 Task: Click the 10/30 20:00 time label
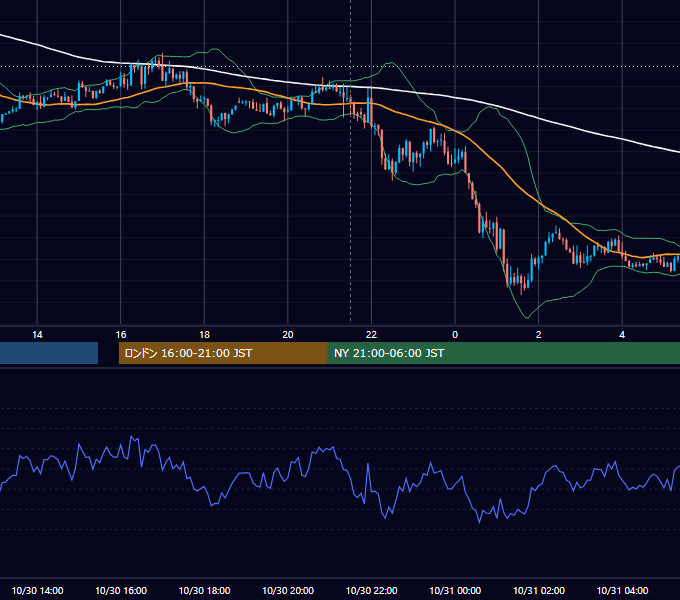pyautogui.click(x=288, y=590)
